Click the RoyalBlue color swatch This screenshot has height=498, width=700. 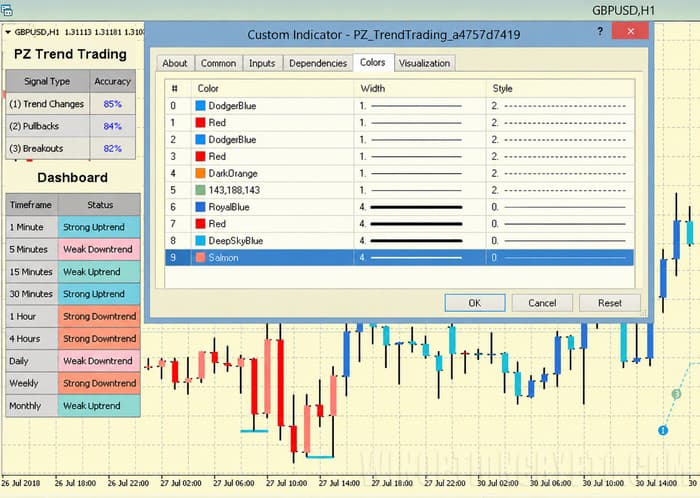click(200, 207)
